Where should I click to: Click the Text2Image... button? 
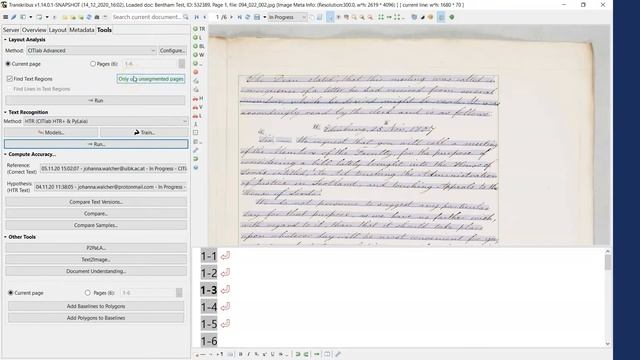[96, 260]
